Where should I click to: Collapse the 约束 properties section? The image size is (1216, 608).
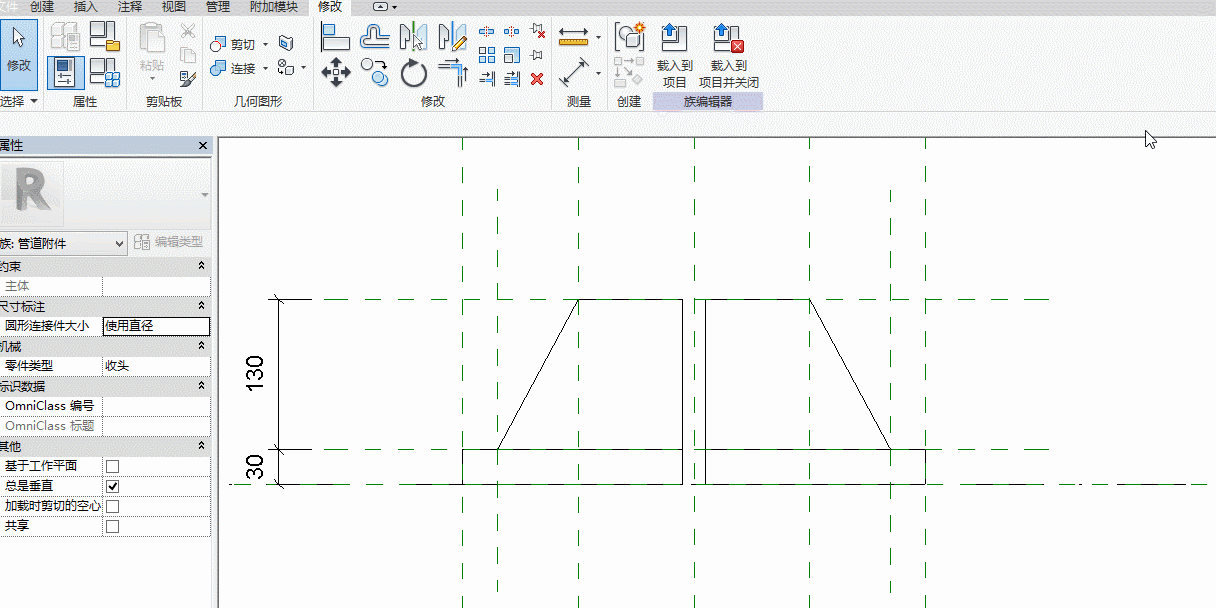click(x=202, y=266)
